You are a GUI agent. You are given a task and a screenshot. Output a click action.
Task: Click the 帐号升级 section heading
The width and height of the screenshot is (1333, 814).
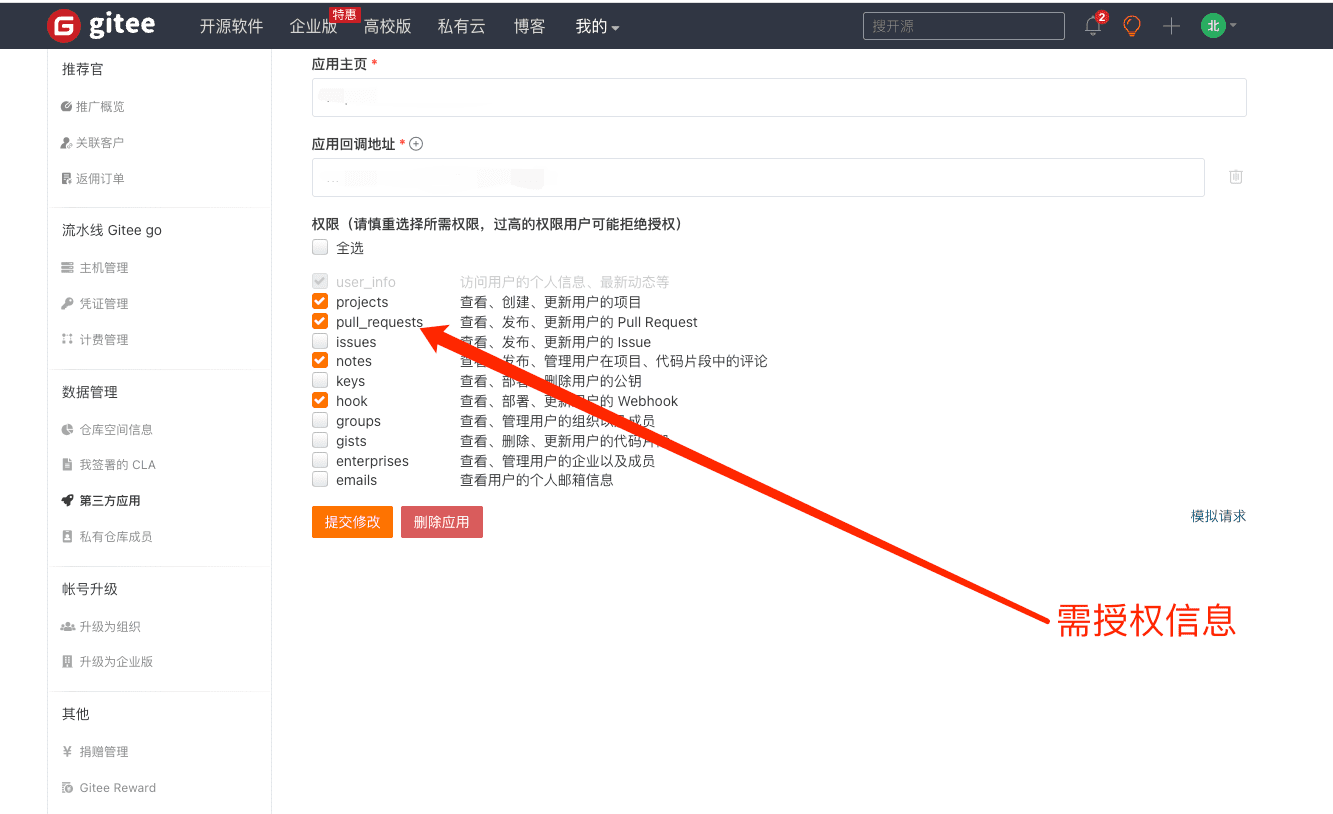tap(90, 589)
